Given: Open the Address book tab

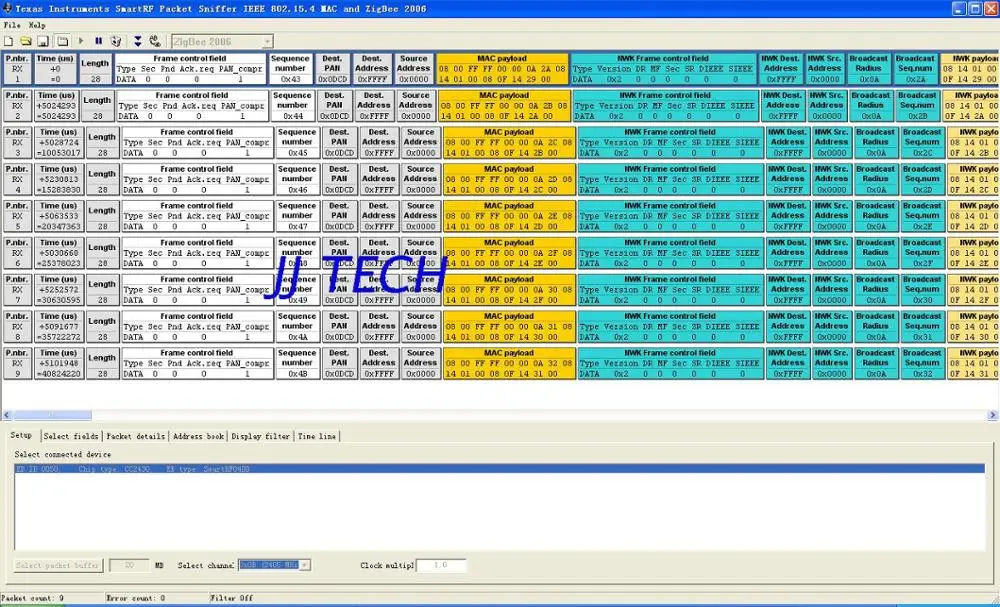Looking at the screenshot, I should coord(198,436).
